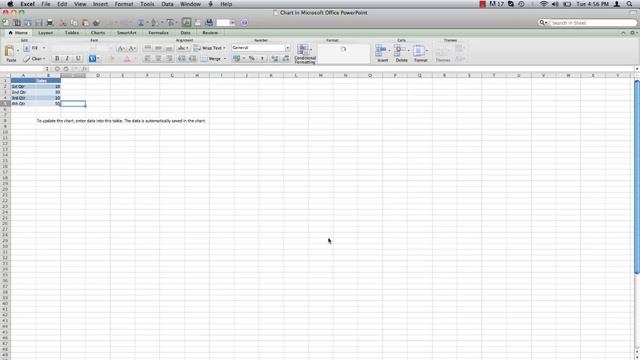The image size is (640, 360).
Task: Open the Fill dropdown arrow
Action: coord(44,48)
